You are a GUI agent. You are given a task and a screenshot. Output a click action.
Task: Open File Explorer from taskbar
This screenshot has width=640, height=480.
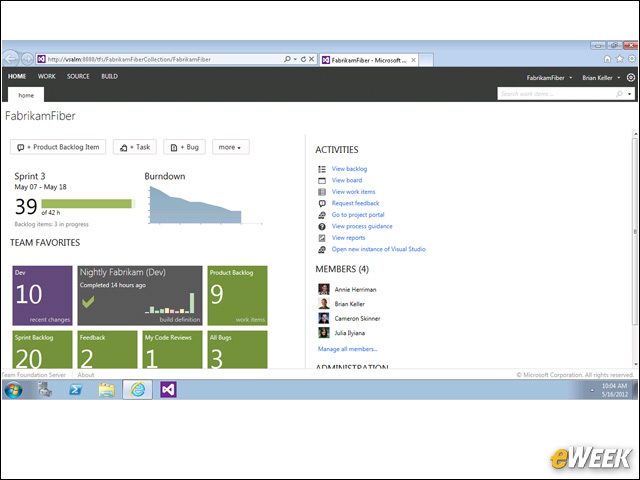point(106,390)
